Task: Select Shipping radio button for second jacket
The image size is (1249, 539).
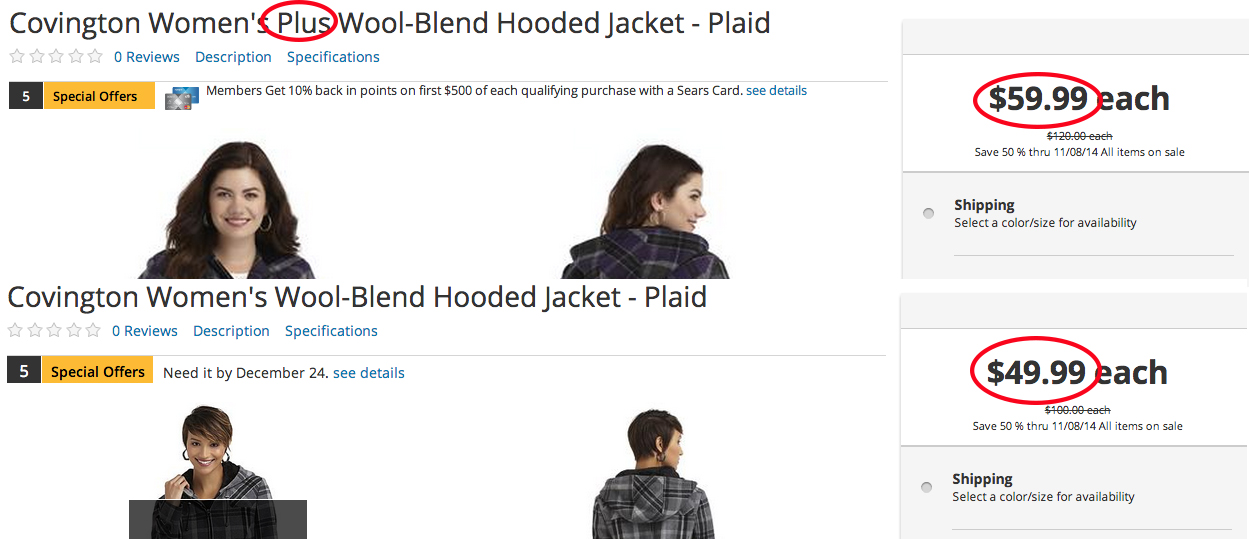Action: point(927,487)
